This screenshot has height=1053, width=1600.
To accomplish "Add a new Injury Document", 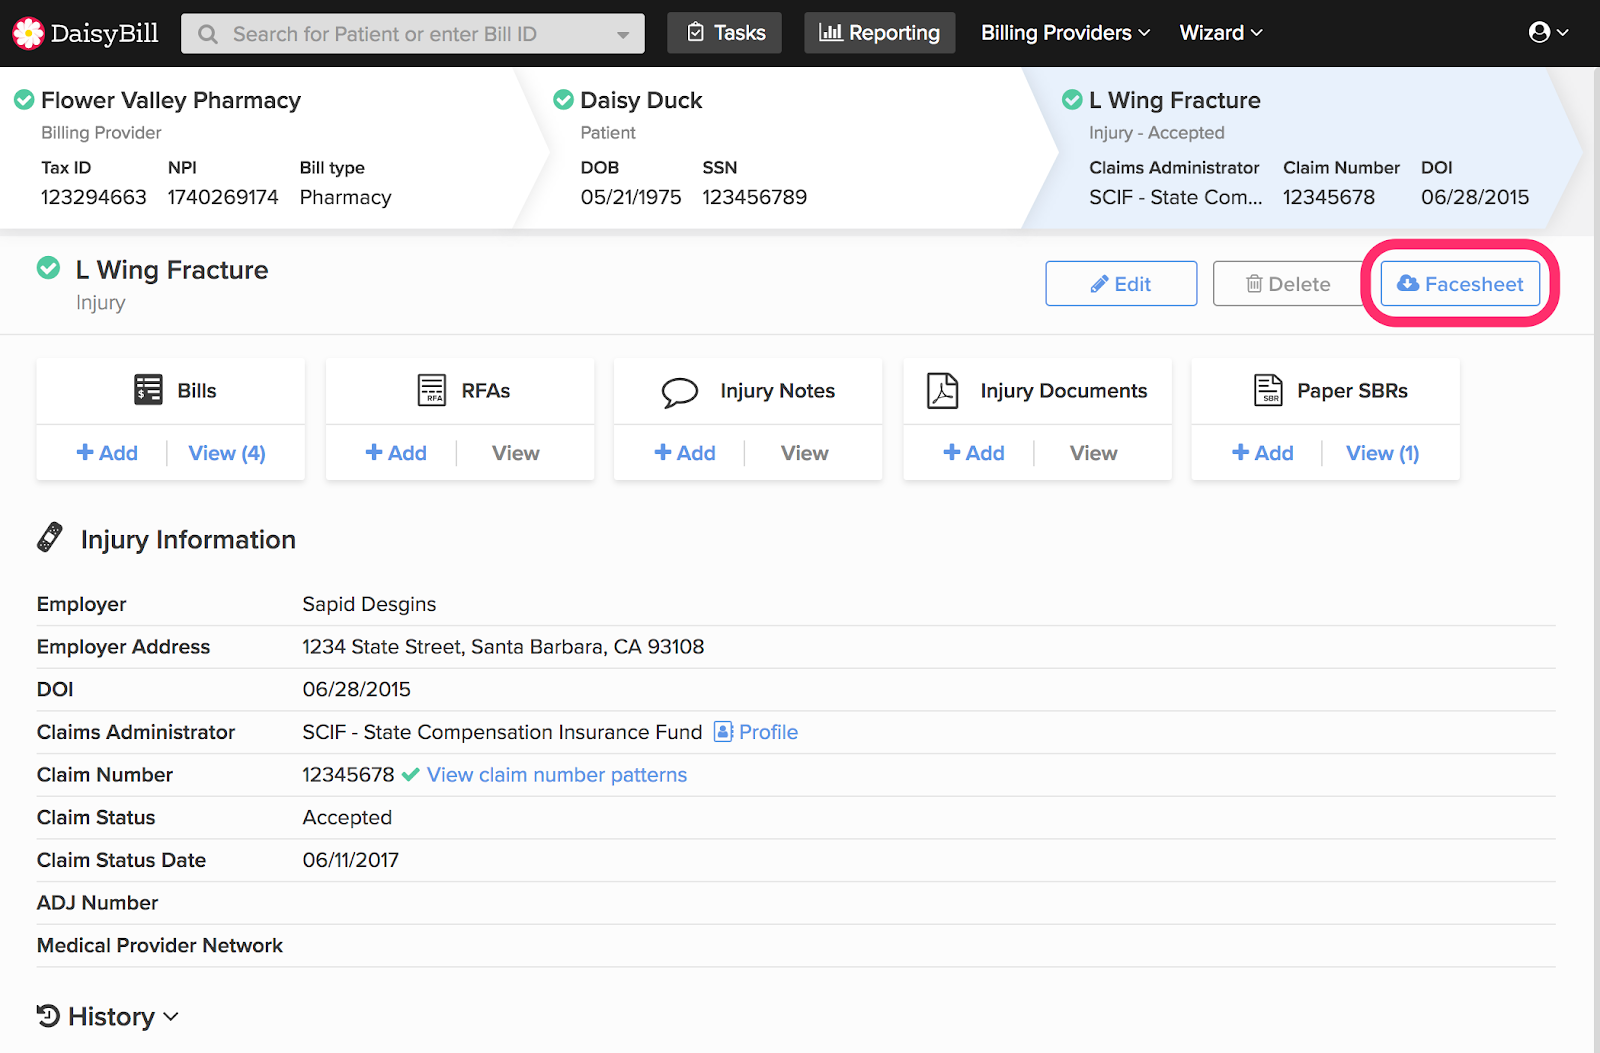I will pyautogui.click(x=974, y=453).
